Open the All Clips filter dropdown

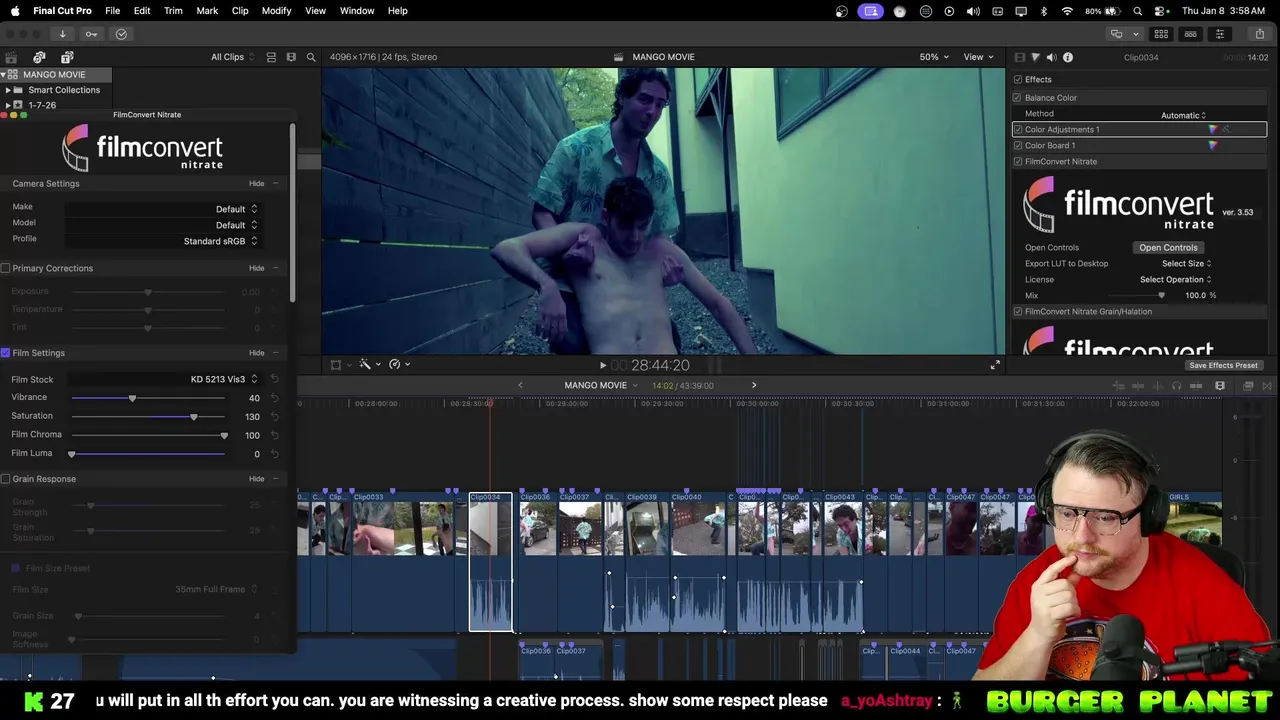click(x=232, y=57)
